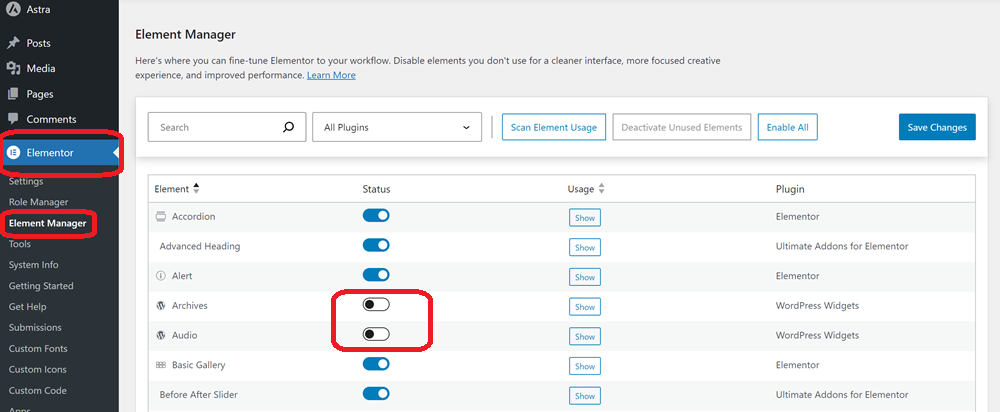Click 'Ultimate Addons for Elementor' in Advanced Heading row

(x=842, y=246)
